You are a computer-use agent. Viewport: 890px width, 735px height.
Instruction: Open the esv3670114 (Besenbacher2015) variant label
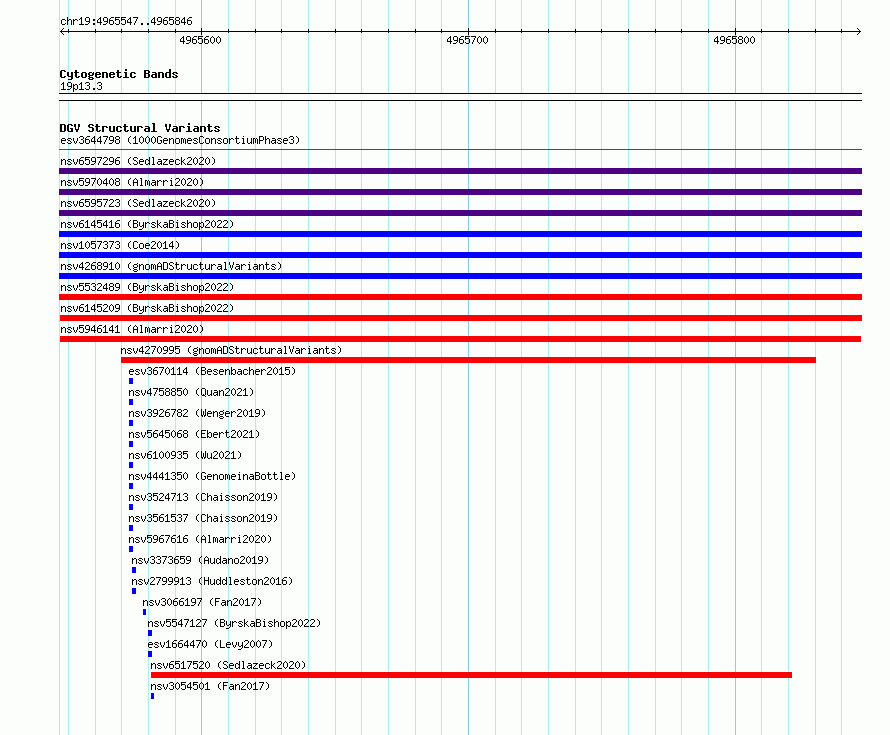[x=212, y=371]
